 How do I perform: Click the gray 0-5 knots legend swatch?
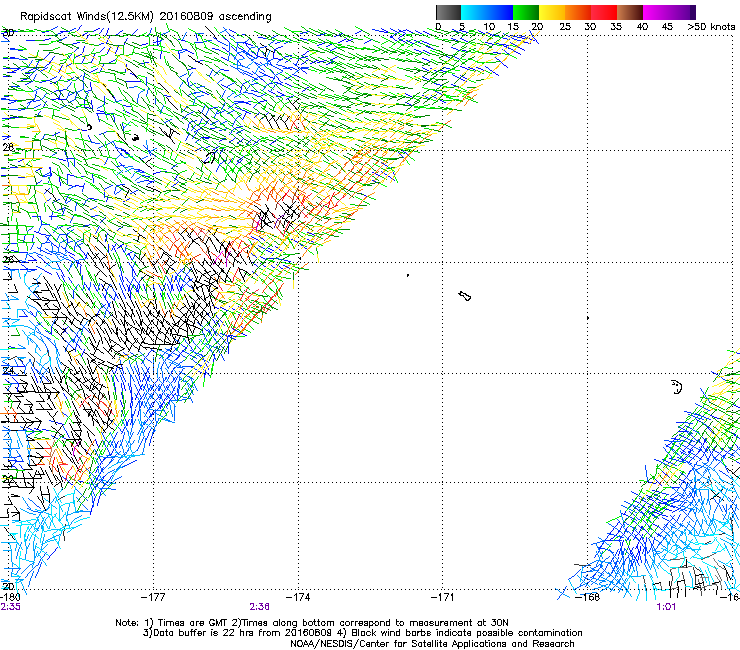(x=448, y=12)
